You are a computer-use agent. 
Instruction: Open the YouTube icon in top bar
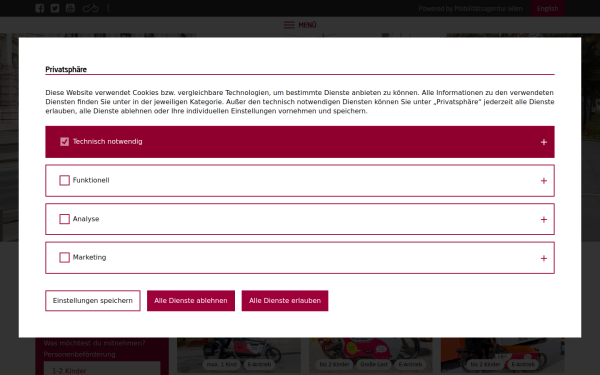(70, 8)
